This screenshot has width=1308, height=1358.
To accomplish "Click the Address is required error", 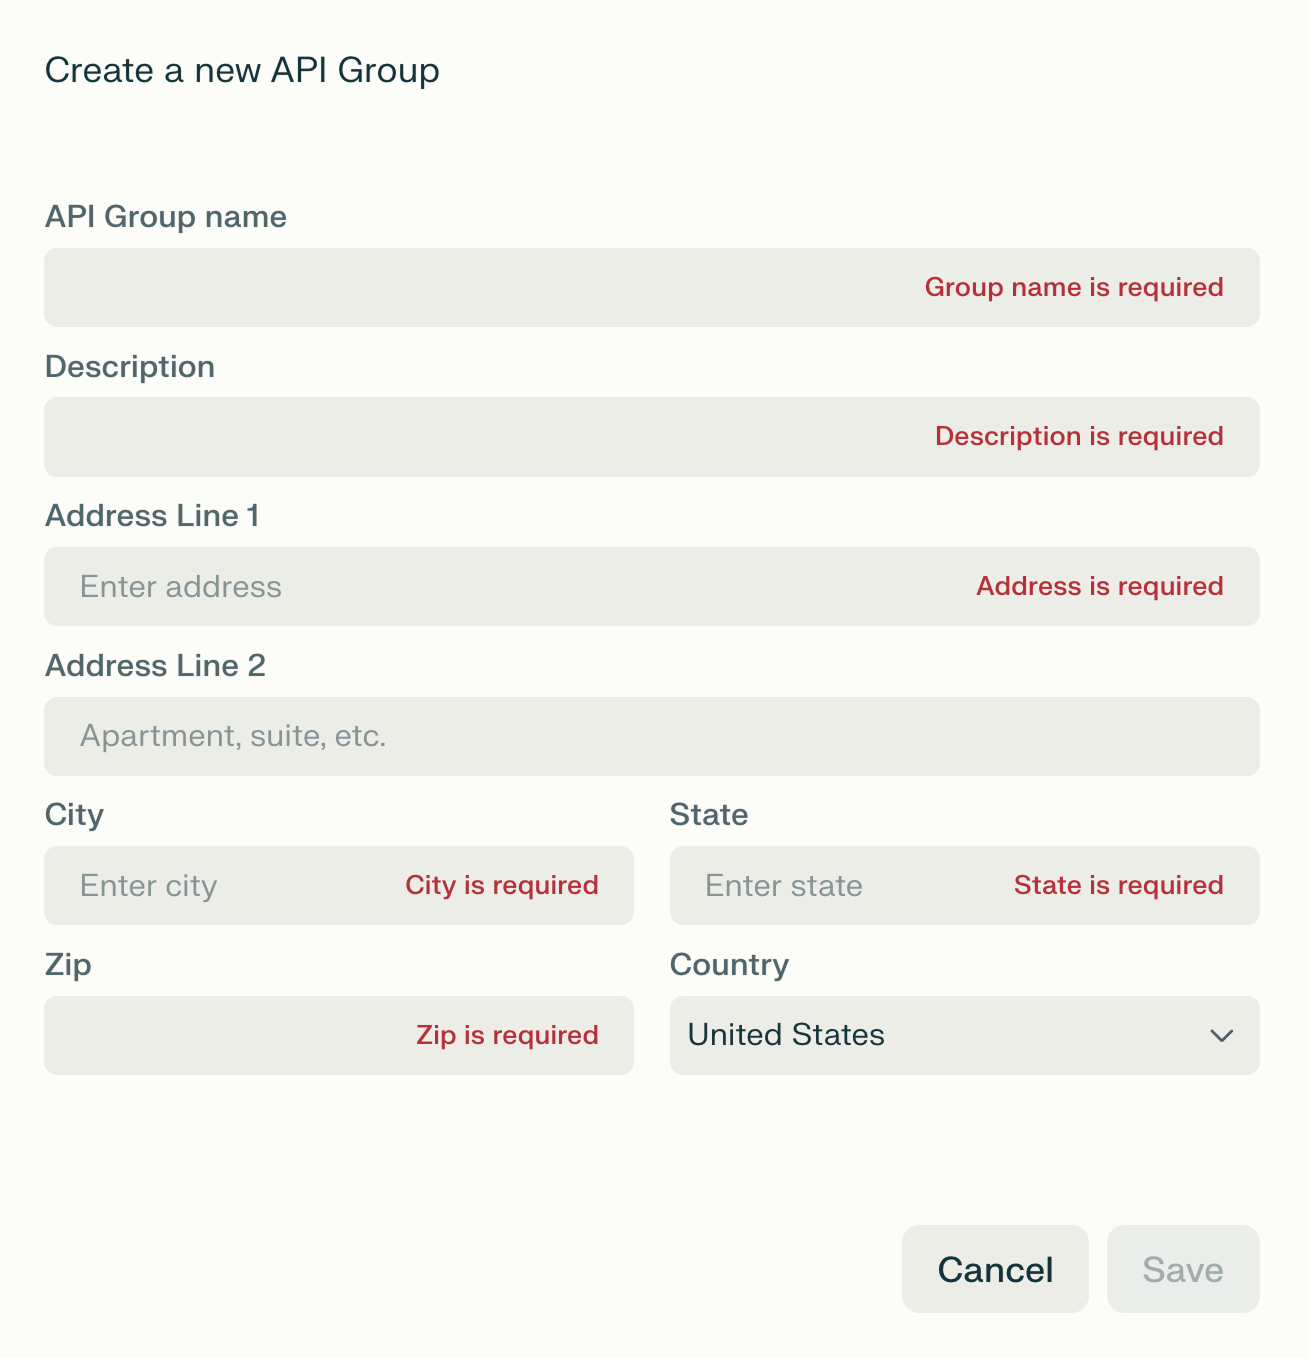I will [1099, 586].
